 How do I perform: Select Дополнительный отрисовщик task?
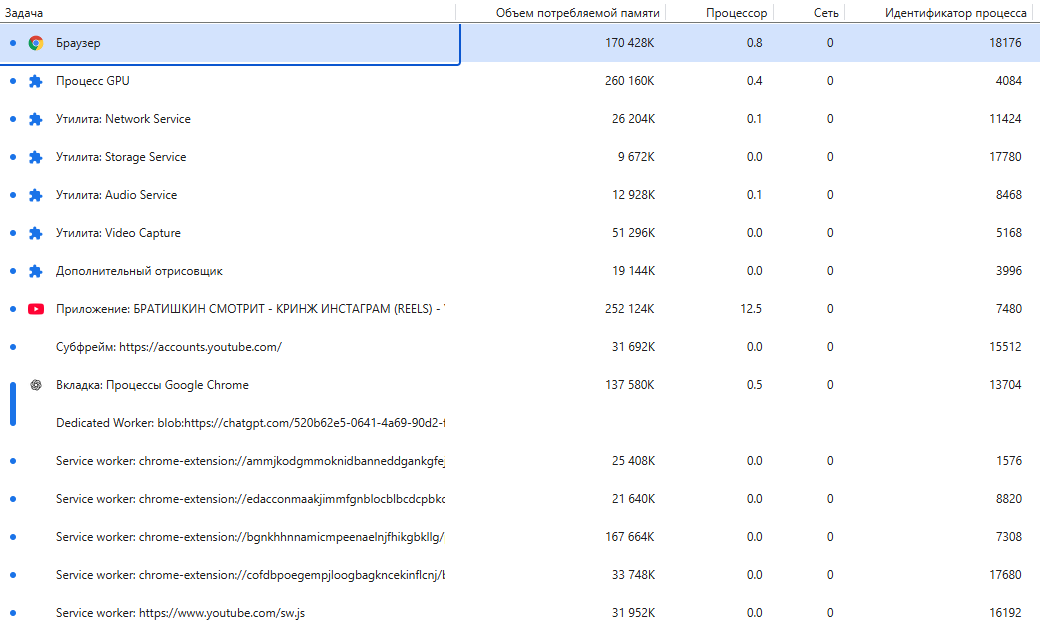(520, 271)
